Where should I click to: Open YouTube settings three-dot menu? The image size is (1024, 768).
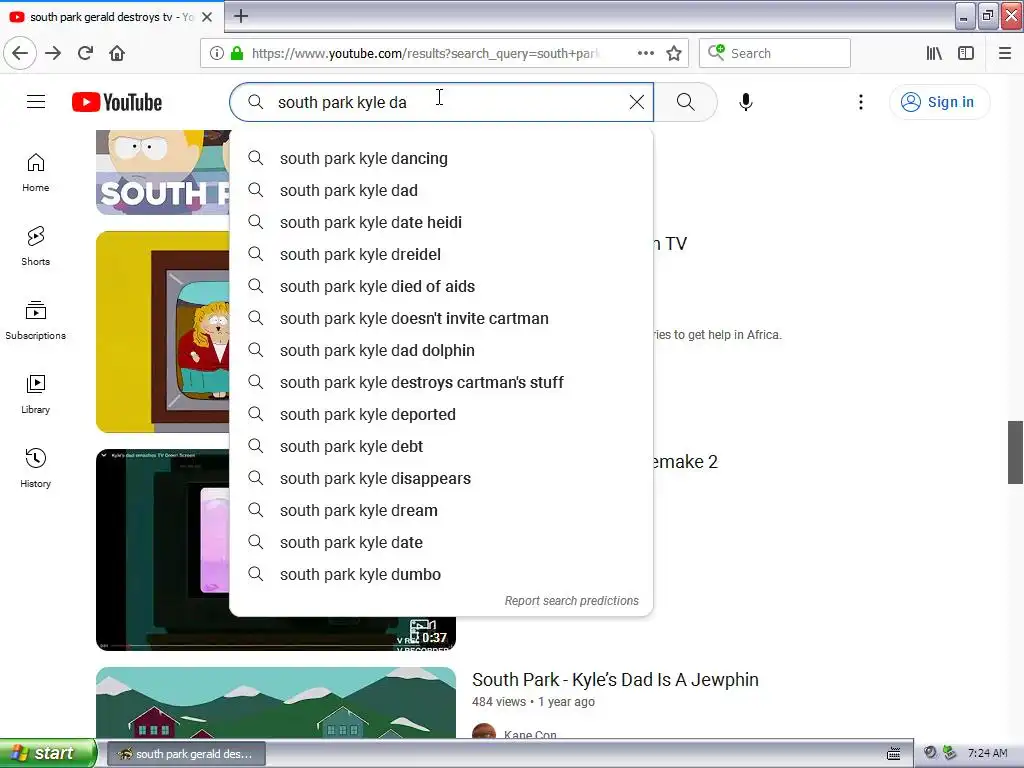(x=861, y=102)
